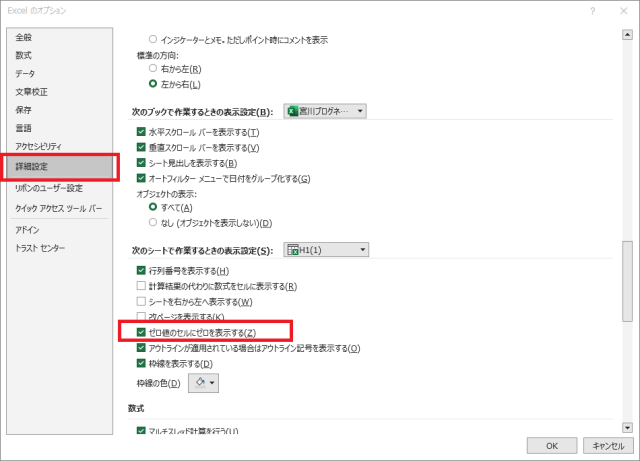This screenshot has width=640, height=461.
Task: Click the scrollbar down arrow
Action: [627, 428]
